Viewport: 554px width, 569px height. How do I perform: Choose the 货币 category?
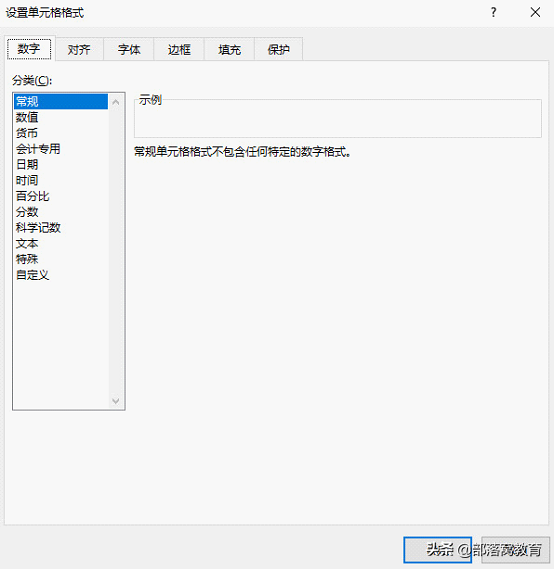coord(61,133)
